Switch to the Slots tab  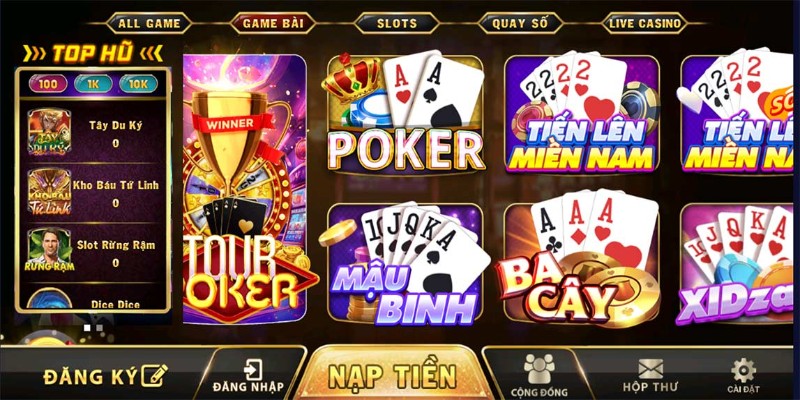pos(396,23)
